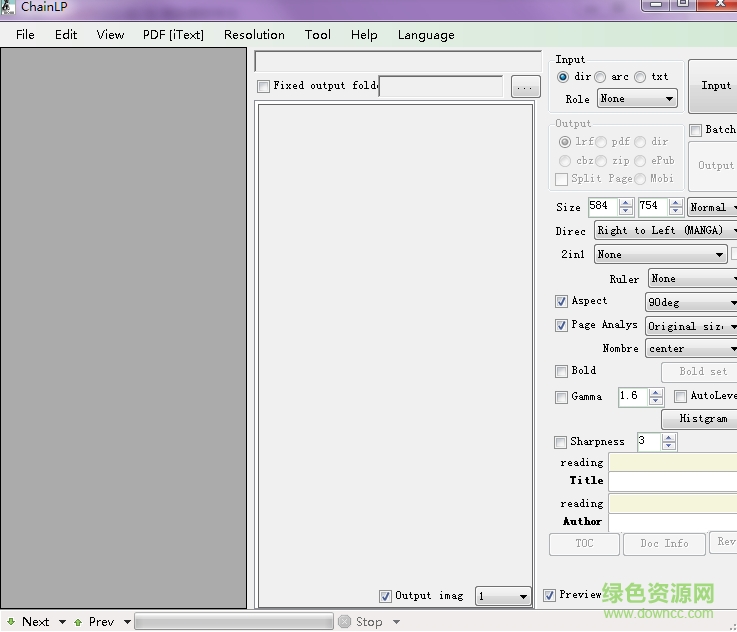Expand the Role dropdown

(637, 99)
